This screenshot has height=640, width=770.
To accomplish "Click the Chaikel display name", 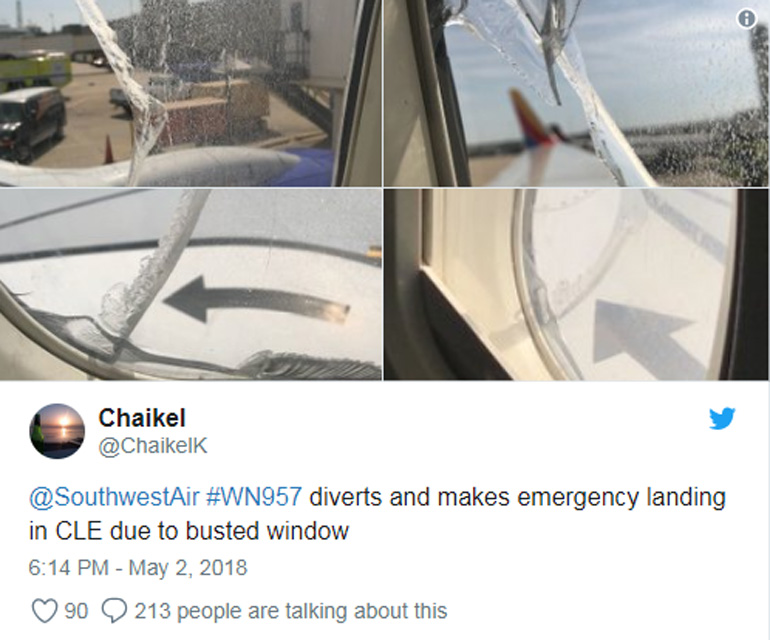I will tap(142, 418).
